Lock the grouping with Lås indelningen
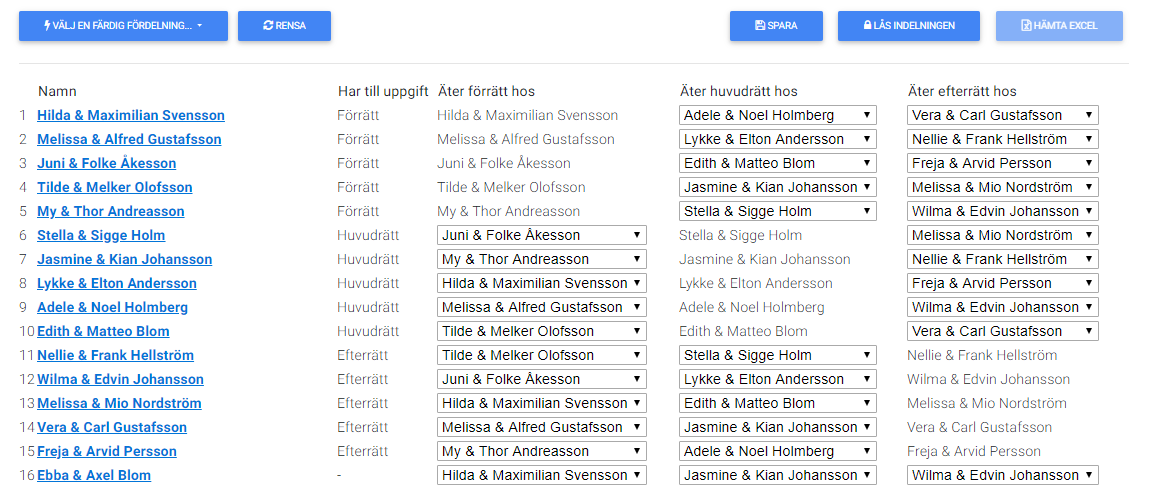This screenshot has width=1170, height=503. [909, 26]
